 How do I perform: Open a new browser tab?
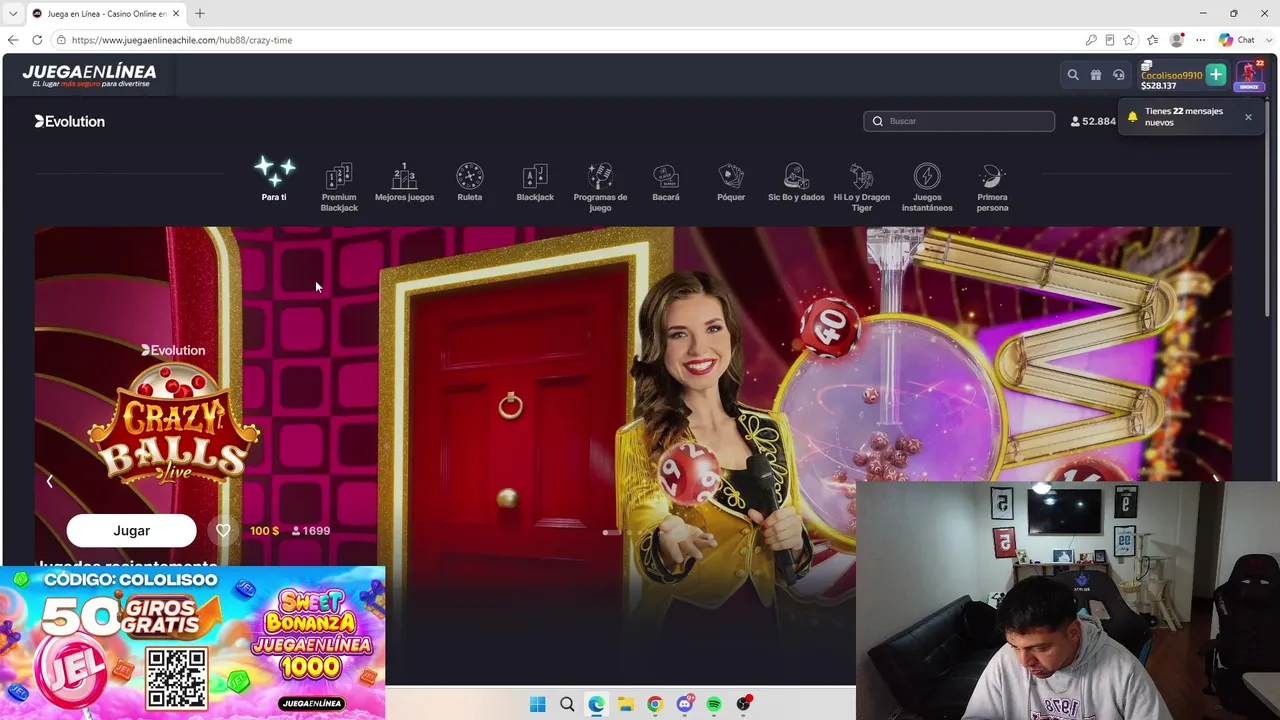coord(200,13)
